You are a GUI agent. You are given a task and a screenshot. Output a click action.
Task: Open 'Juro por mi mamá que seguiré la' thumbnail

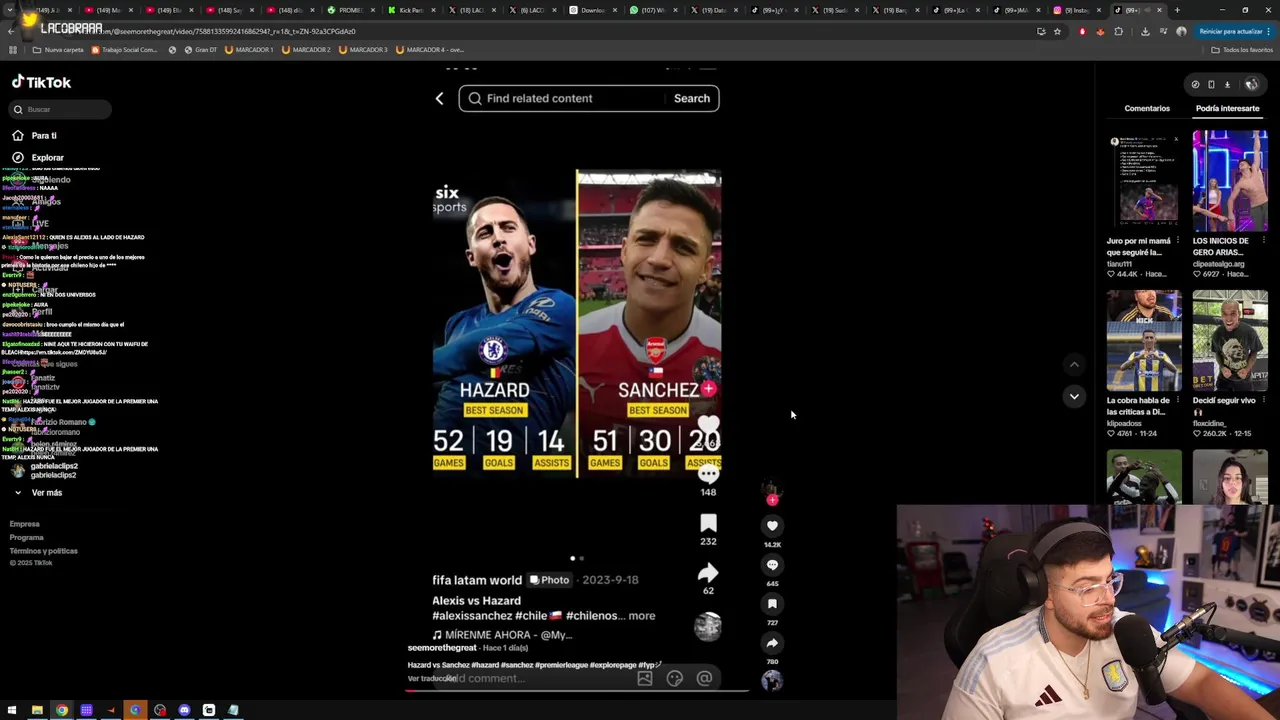[1144, 180]
